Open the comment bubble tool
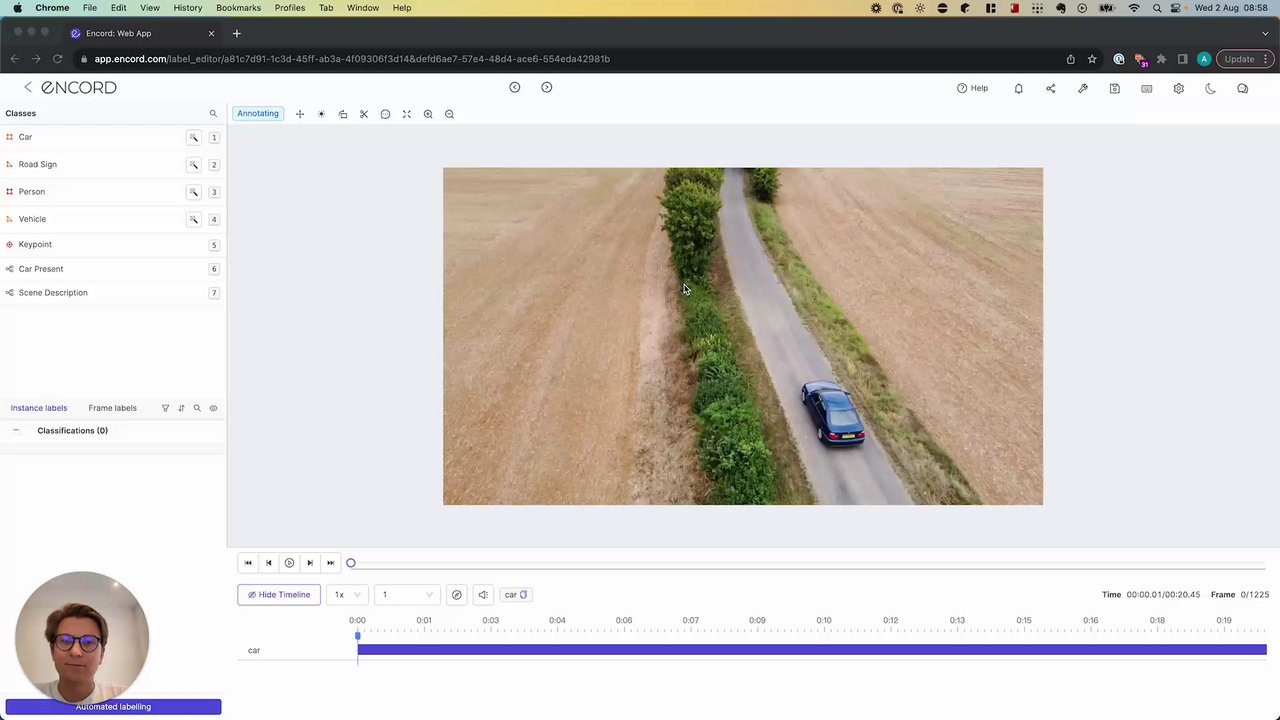The width and height of the screenshot is (1280, 720). [385, 114]
